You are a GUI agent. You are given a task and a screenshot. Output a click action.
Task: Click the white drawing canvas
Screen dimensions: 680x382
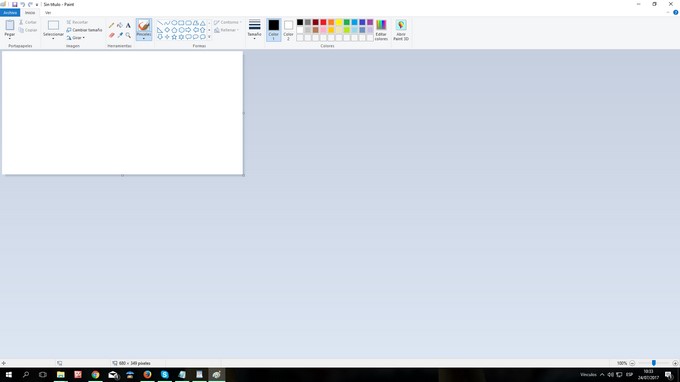tap(122, 113)
